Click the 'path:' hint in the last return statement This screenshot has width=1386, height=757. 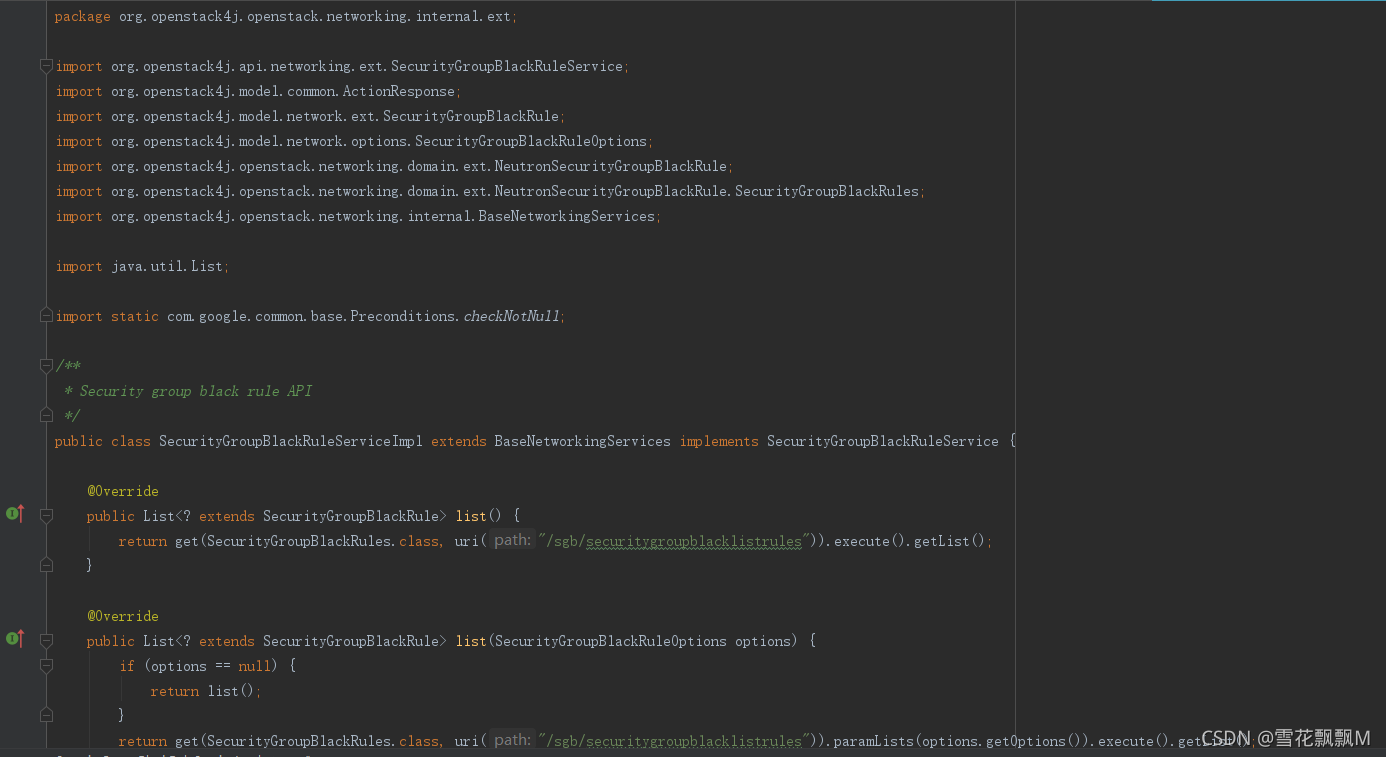click(512, 741)
